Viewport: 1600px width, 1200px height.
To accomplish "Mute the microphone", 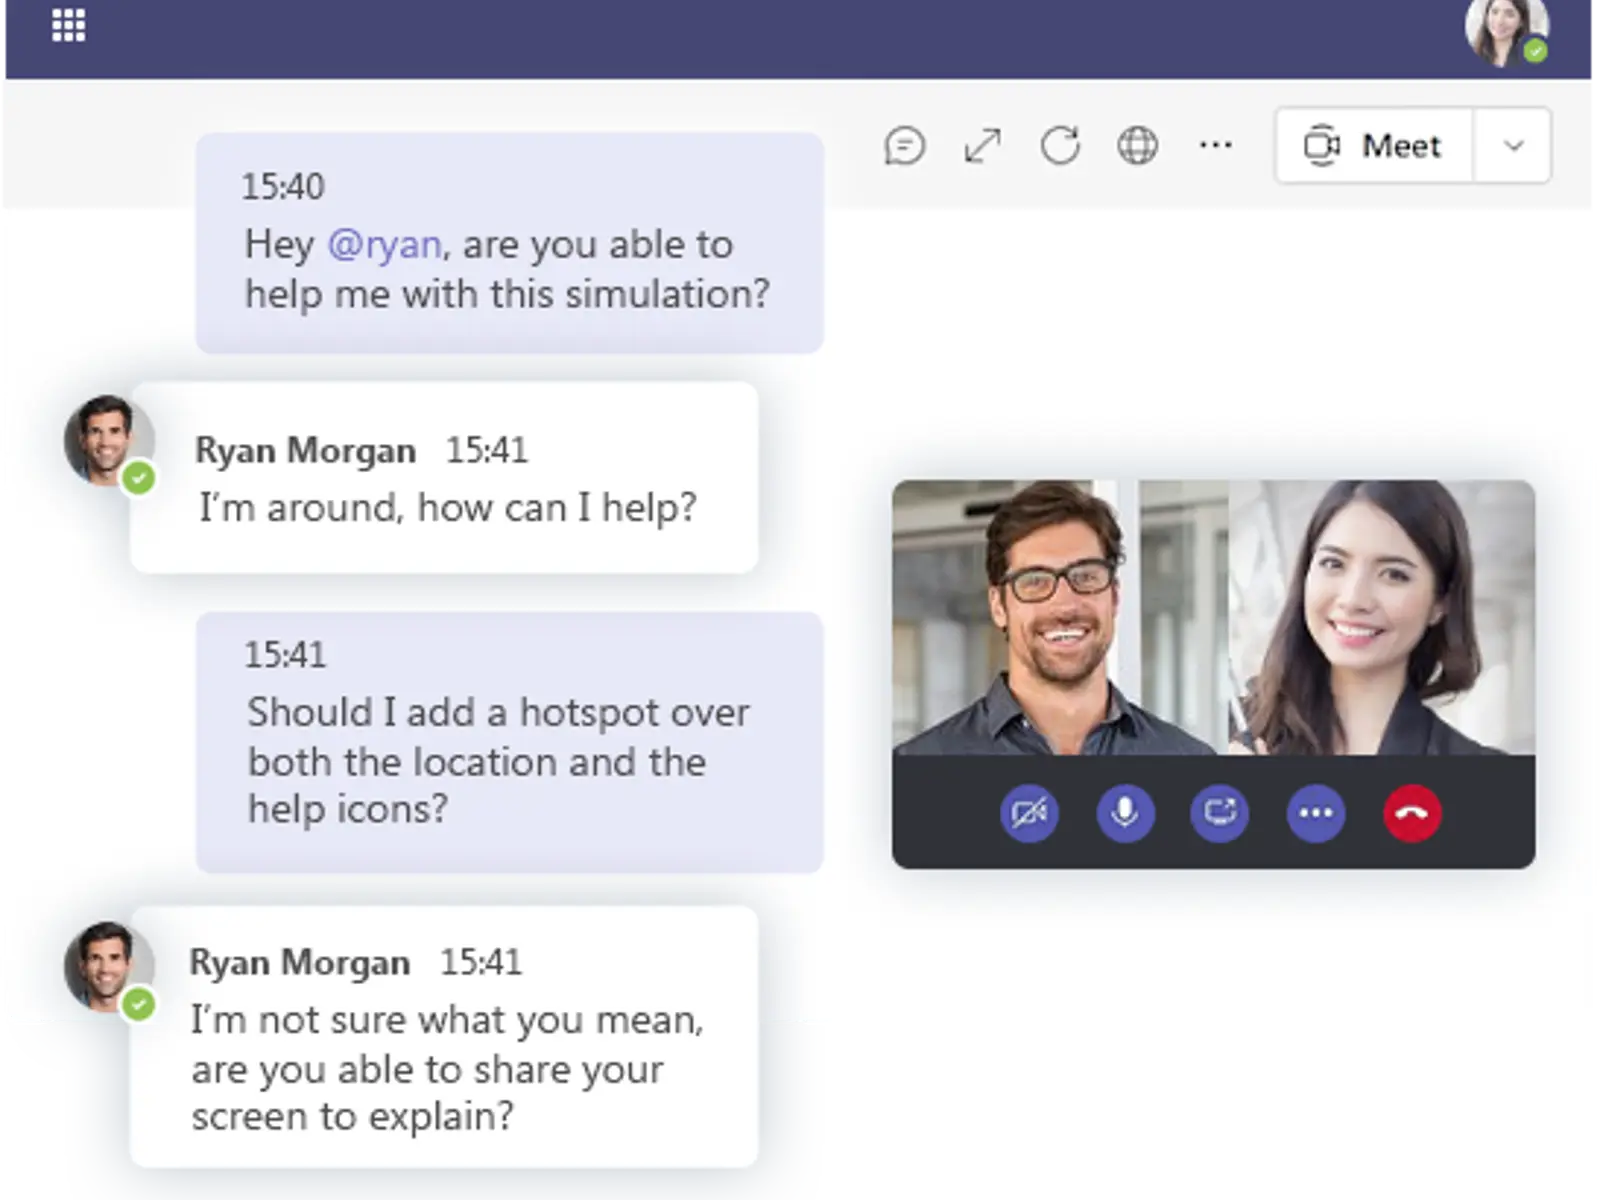I will tap(1124, 813).
